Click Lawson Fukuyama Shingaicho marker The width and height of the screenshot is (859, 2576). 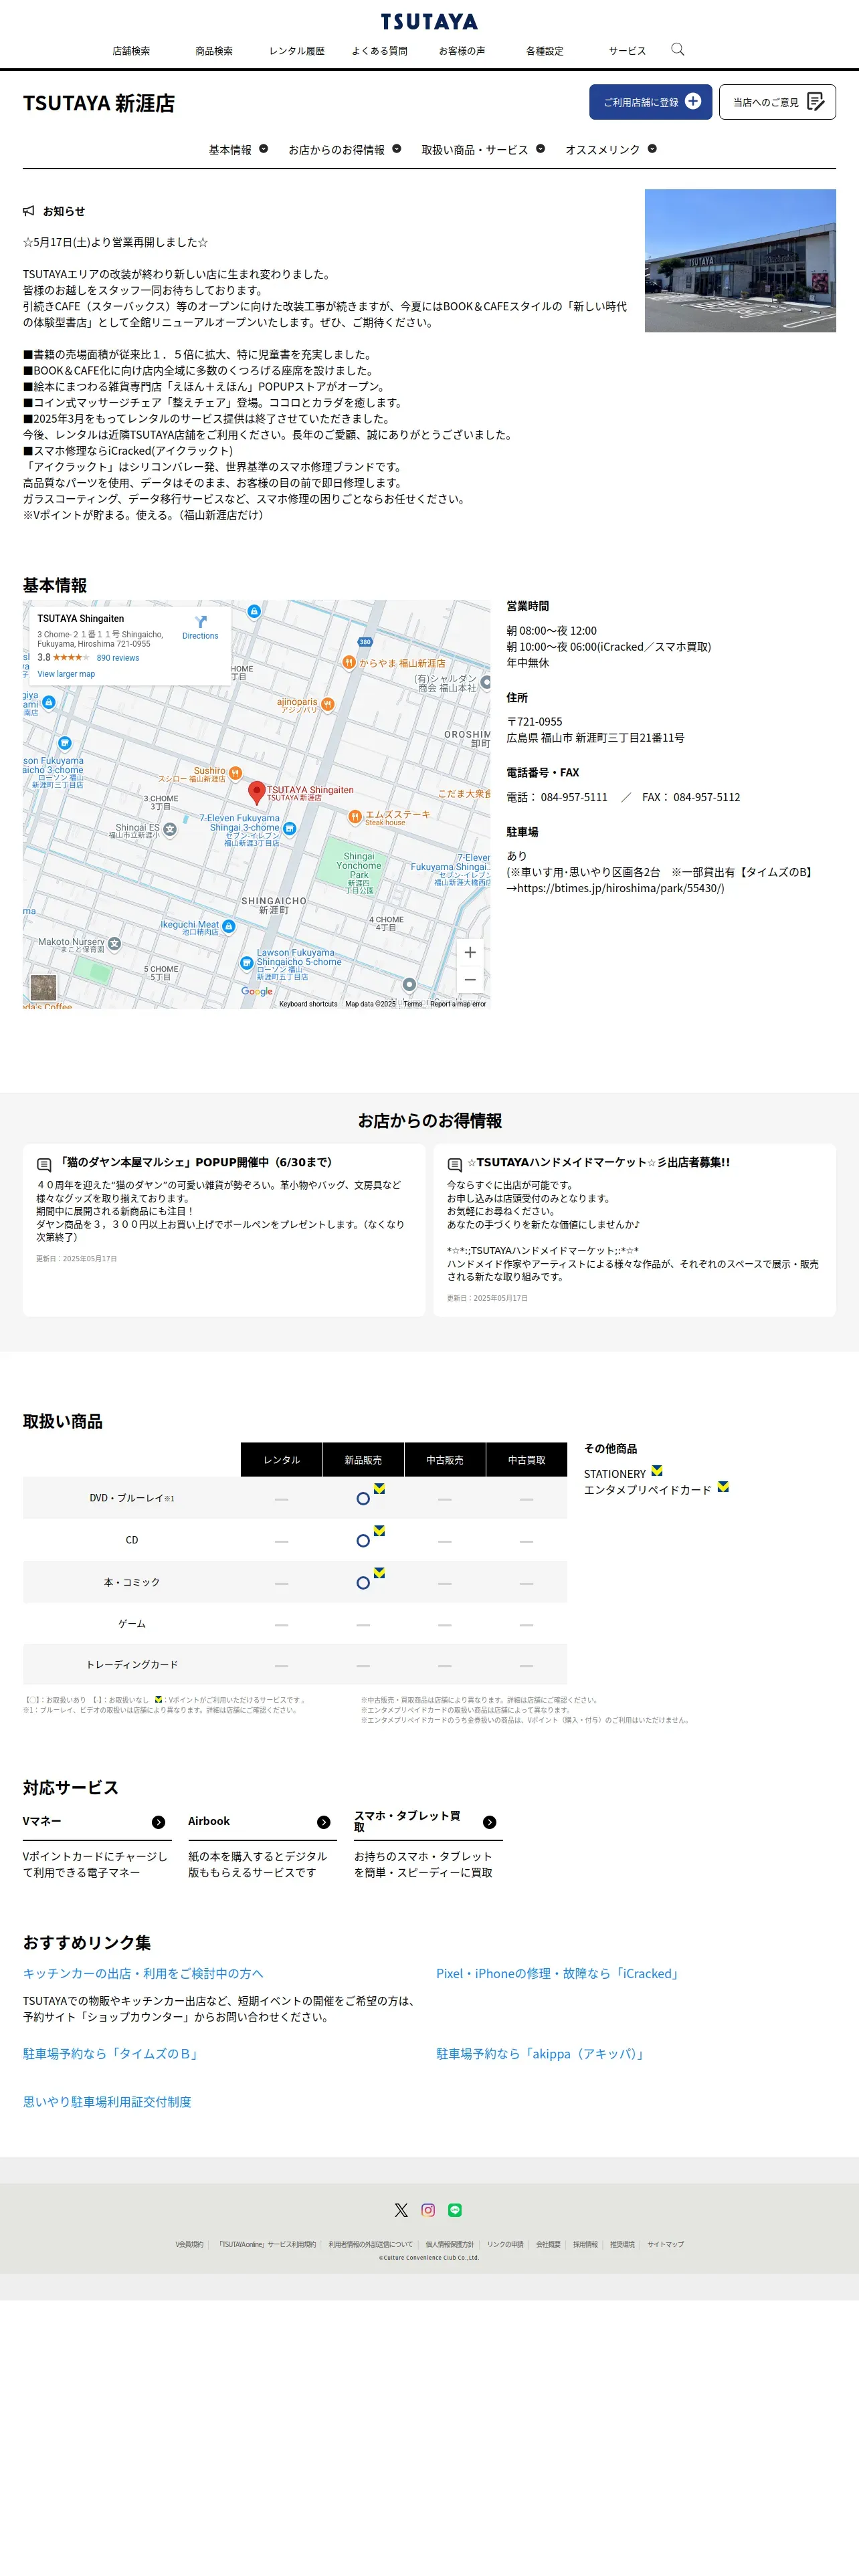tap(246, 963)
